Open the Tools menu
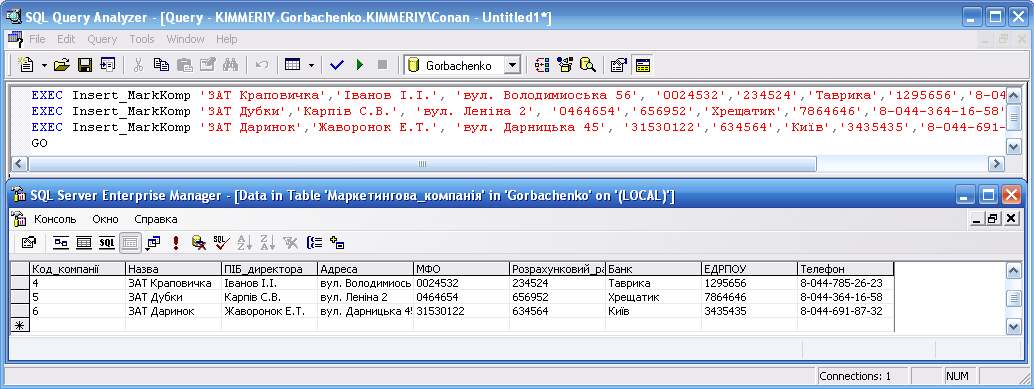1034x389 pixels. (x=142, y=39)
